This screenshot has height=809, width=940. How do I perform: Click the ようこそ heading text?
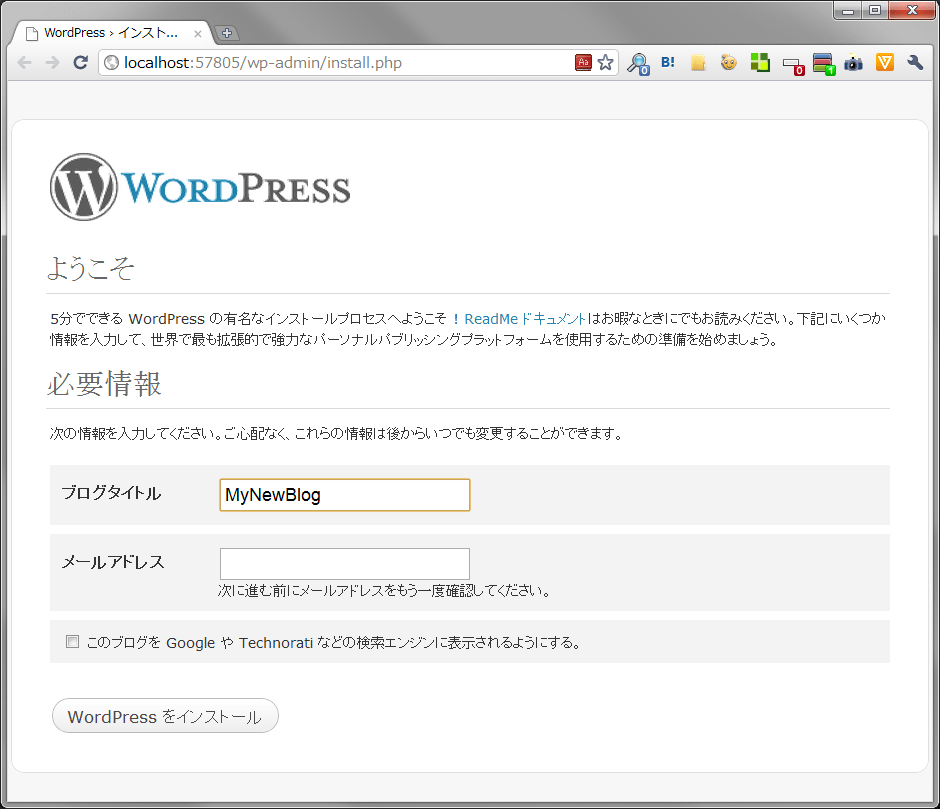(x=91, y=268)
